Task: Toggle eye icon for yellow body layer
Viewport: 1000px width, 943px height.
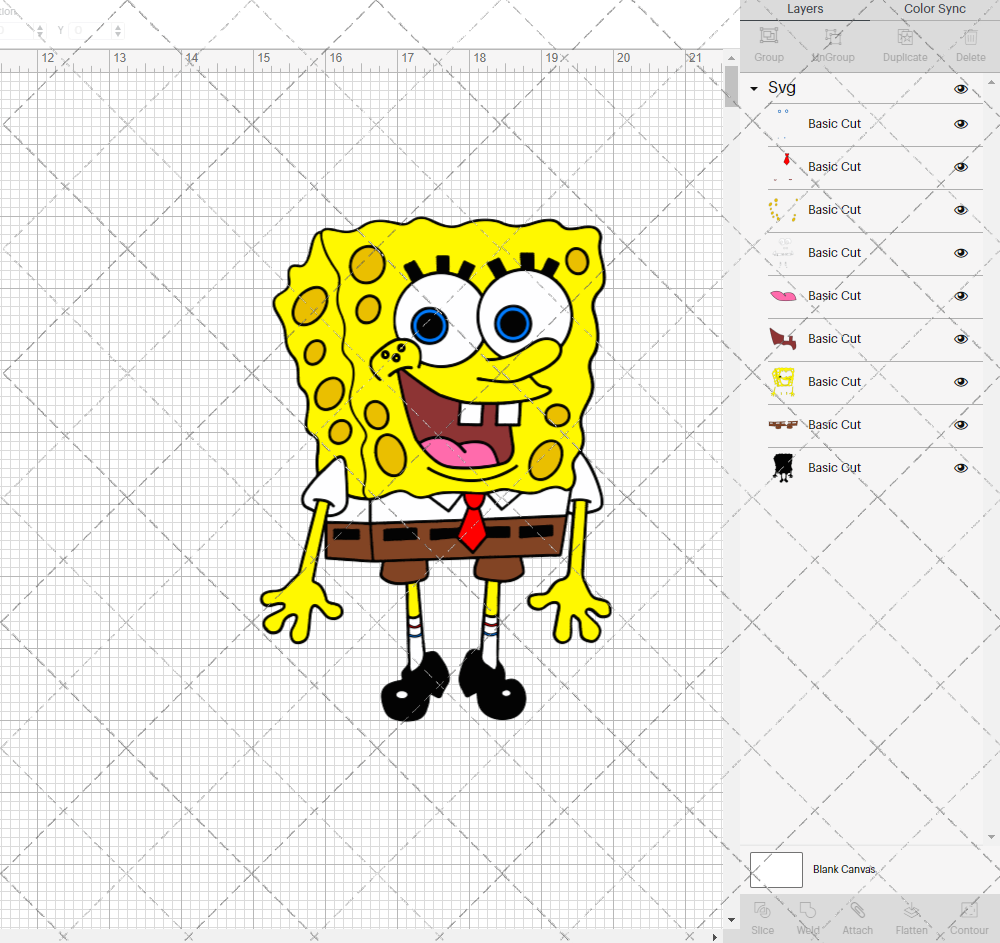Action: tap(960, 382)
